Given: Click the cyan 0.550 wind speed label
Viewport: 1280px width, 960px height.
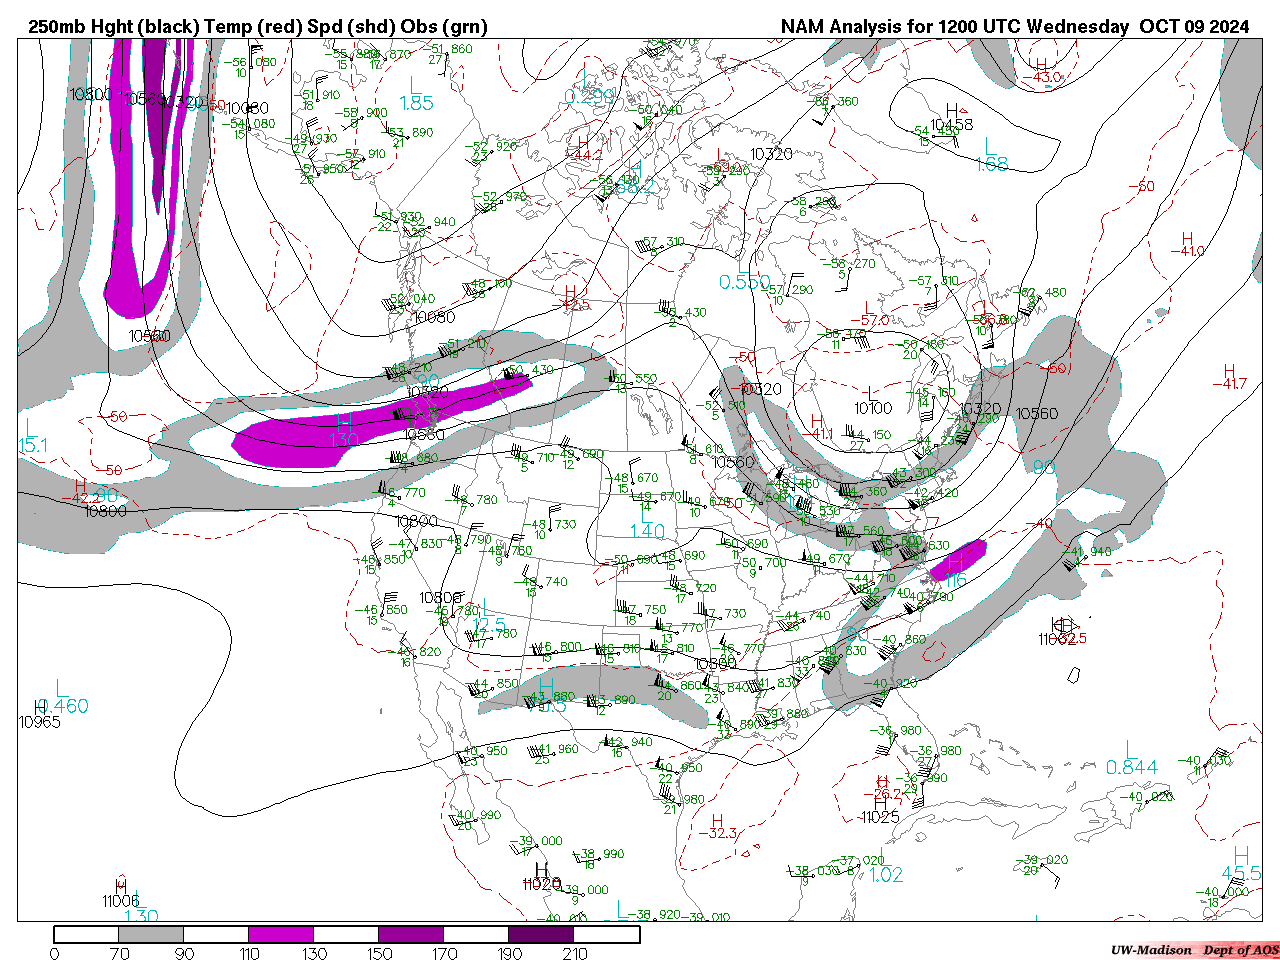Looking at the screenshot, I should click(x=745, y=283).
